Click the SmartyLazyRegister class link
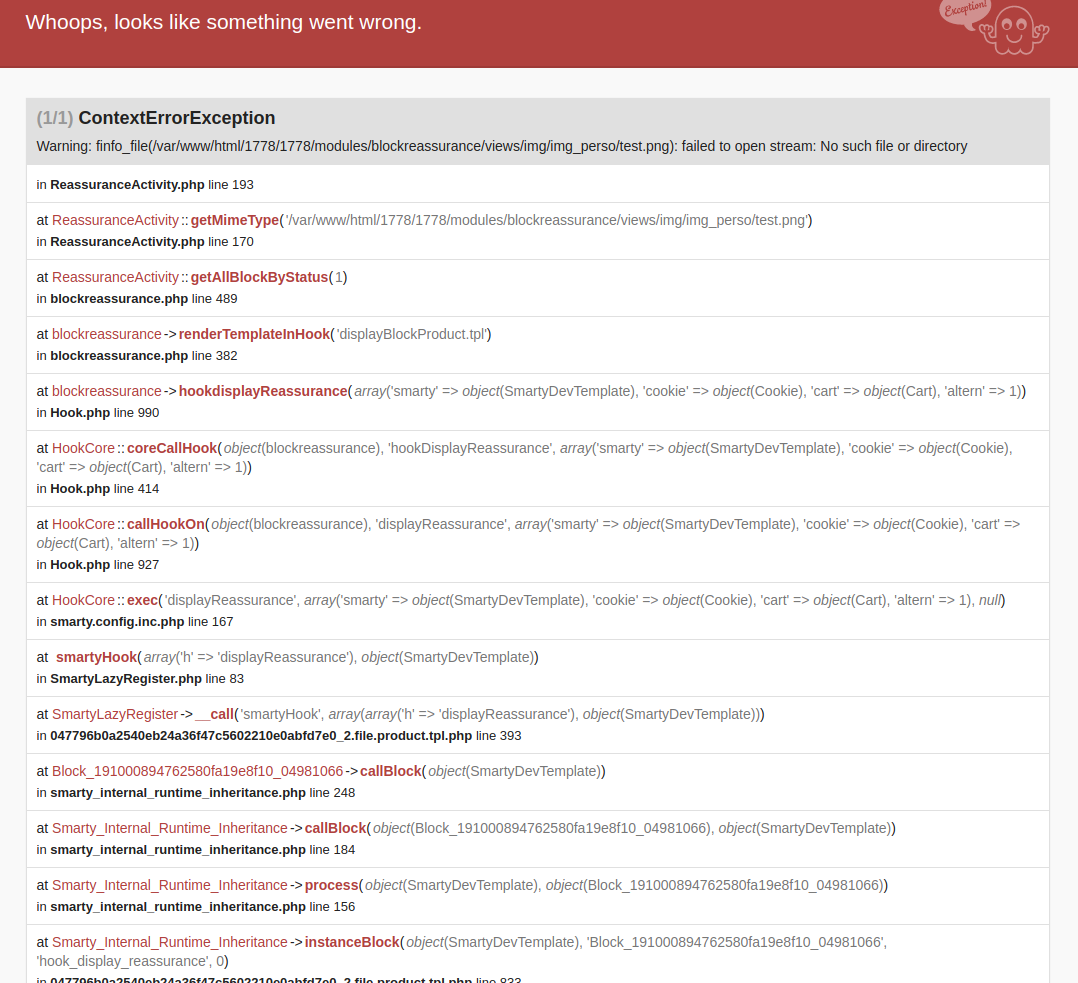 pyautogui.click(x=115, y=714)
